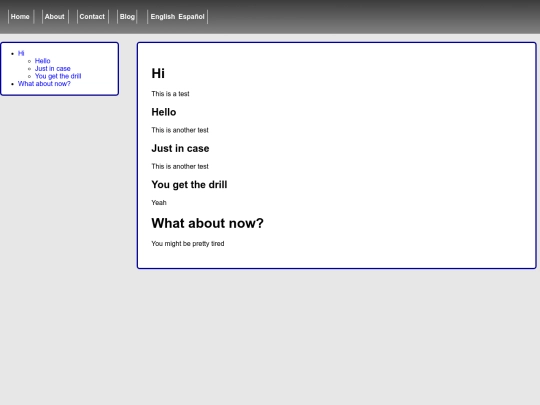The image size is (540, 405).
Task: Switch the site language to English
Action: 163,17
